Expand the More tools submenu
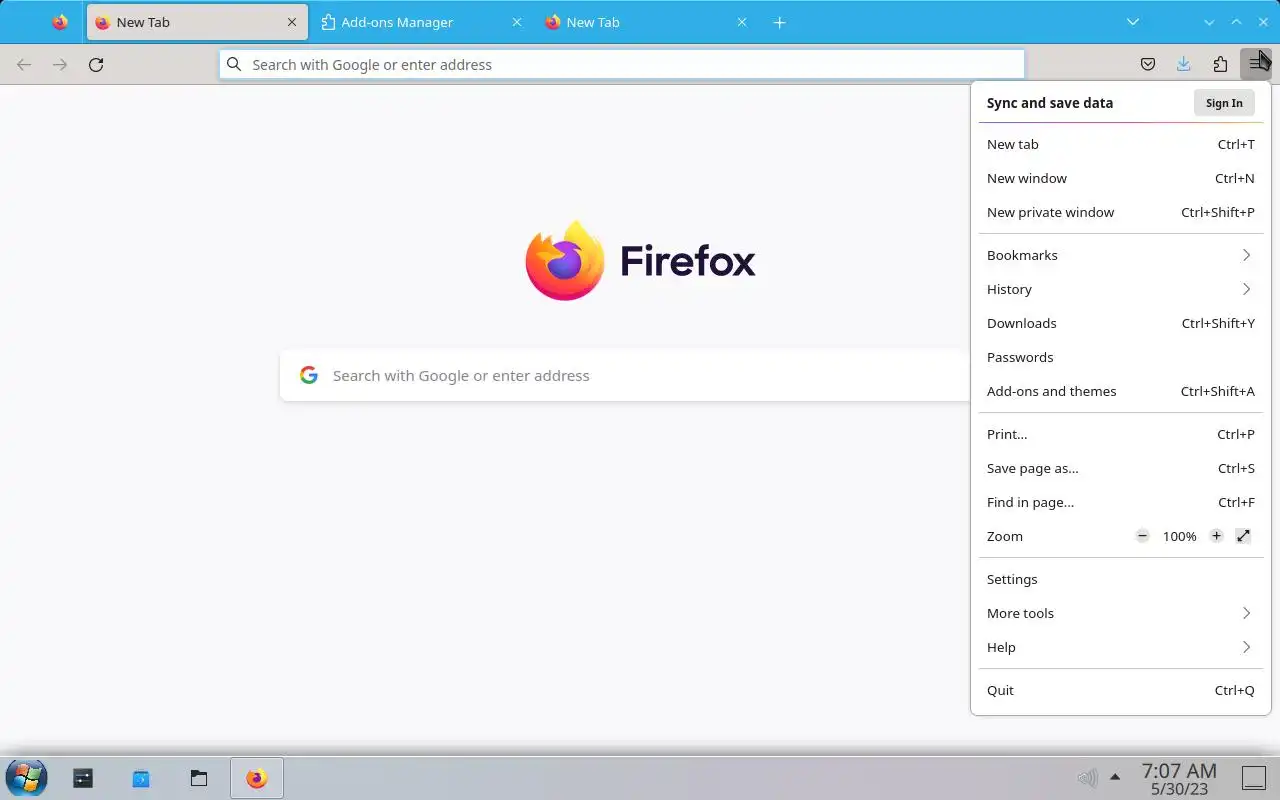This screenshot has width=1280, height=800. pos(1121,613)
